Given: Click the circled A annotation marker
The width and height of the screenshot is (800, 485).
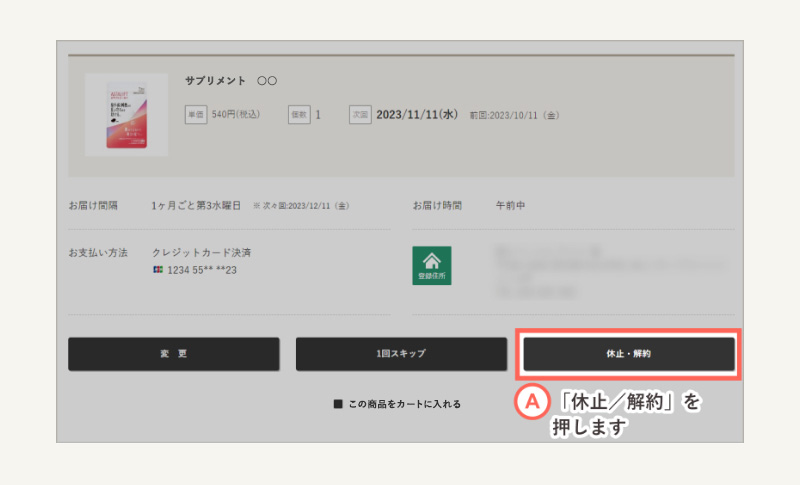Looking at the screenshot, I should [x=532, y=402].
